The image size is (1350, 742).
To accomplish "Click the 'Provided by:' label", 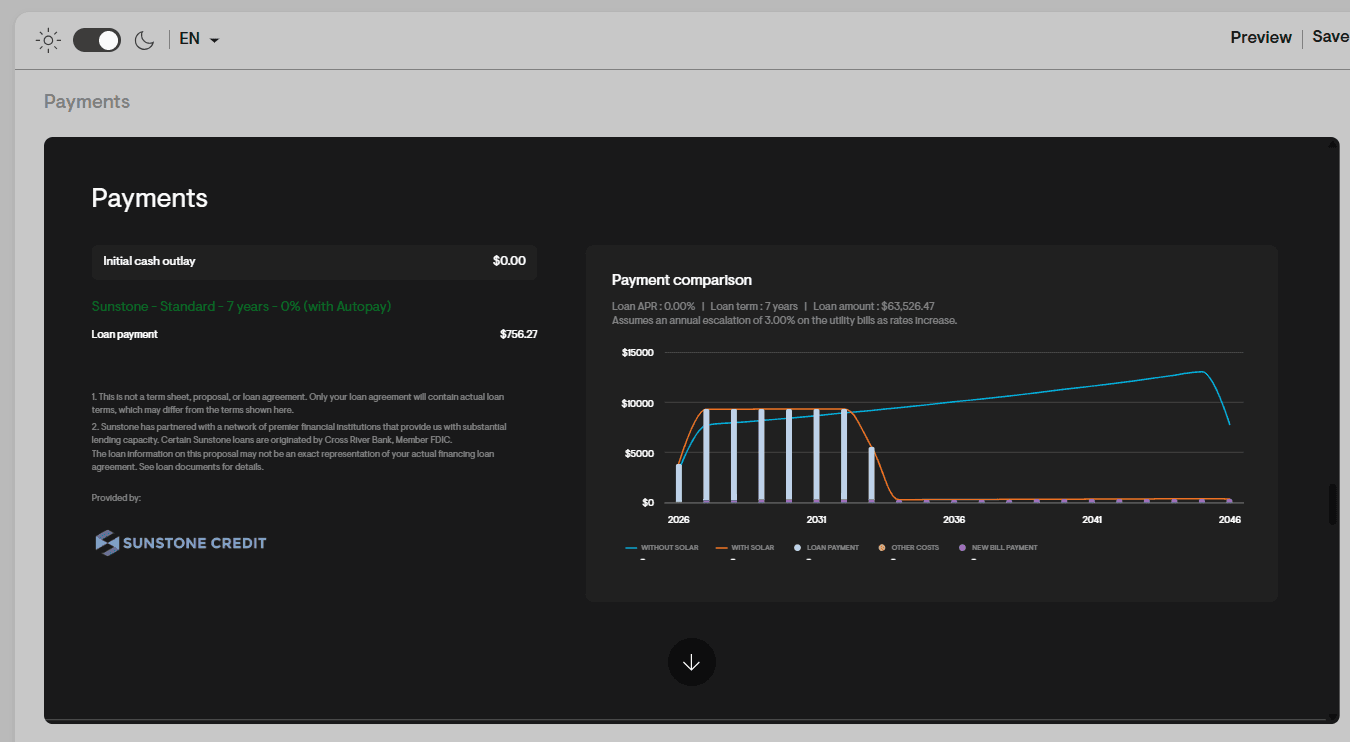I will [x=116, y=497].
